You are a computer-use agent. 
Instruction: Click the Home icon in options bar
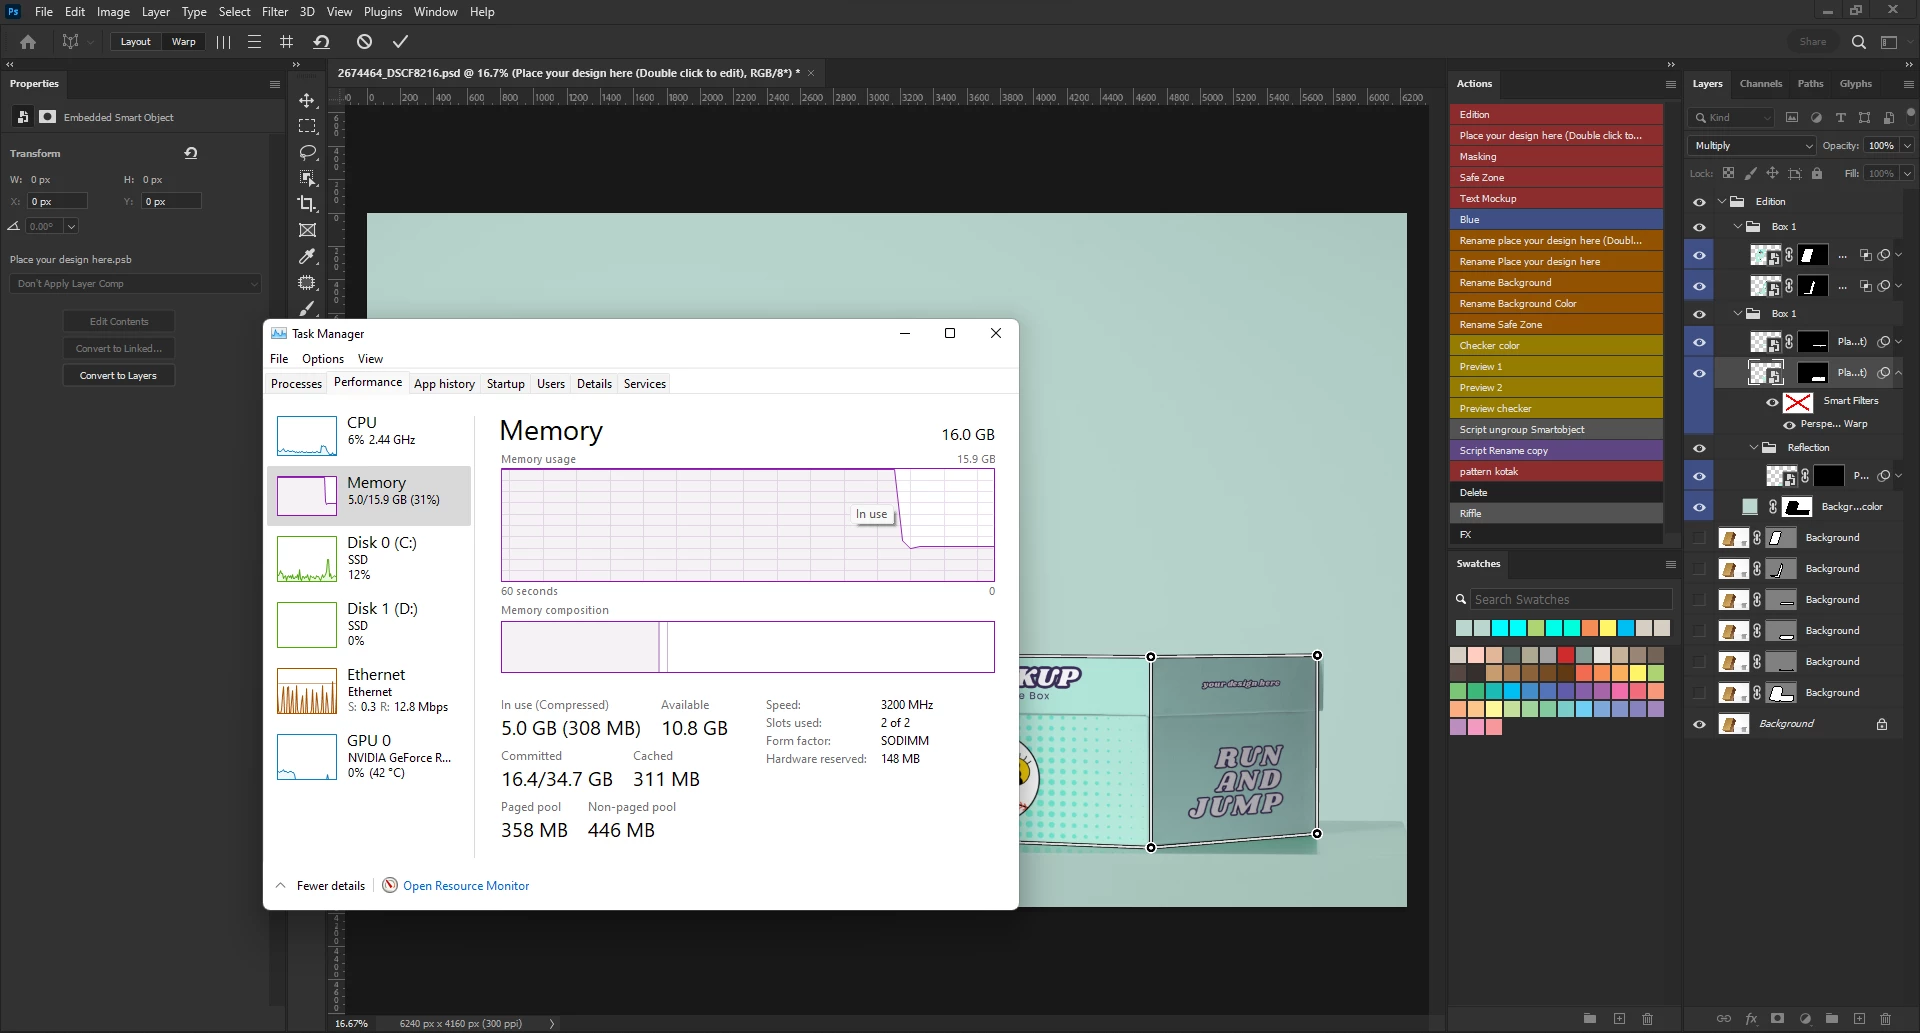[x=28, y=42]
